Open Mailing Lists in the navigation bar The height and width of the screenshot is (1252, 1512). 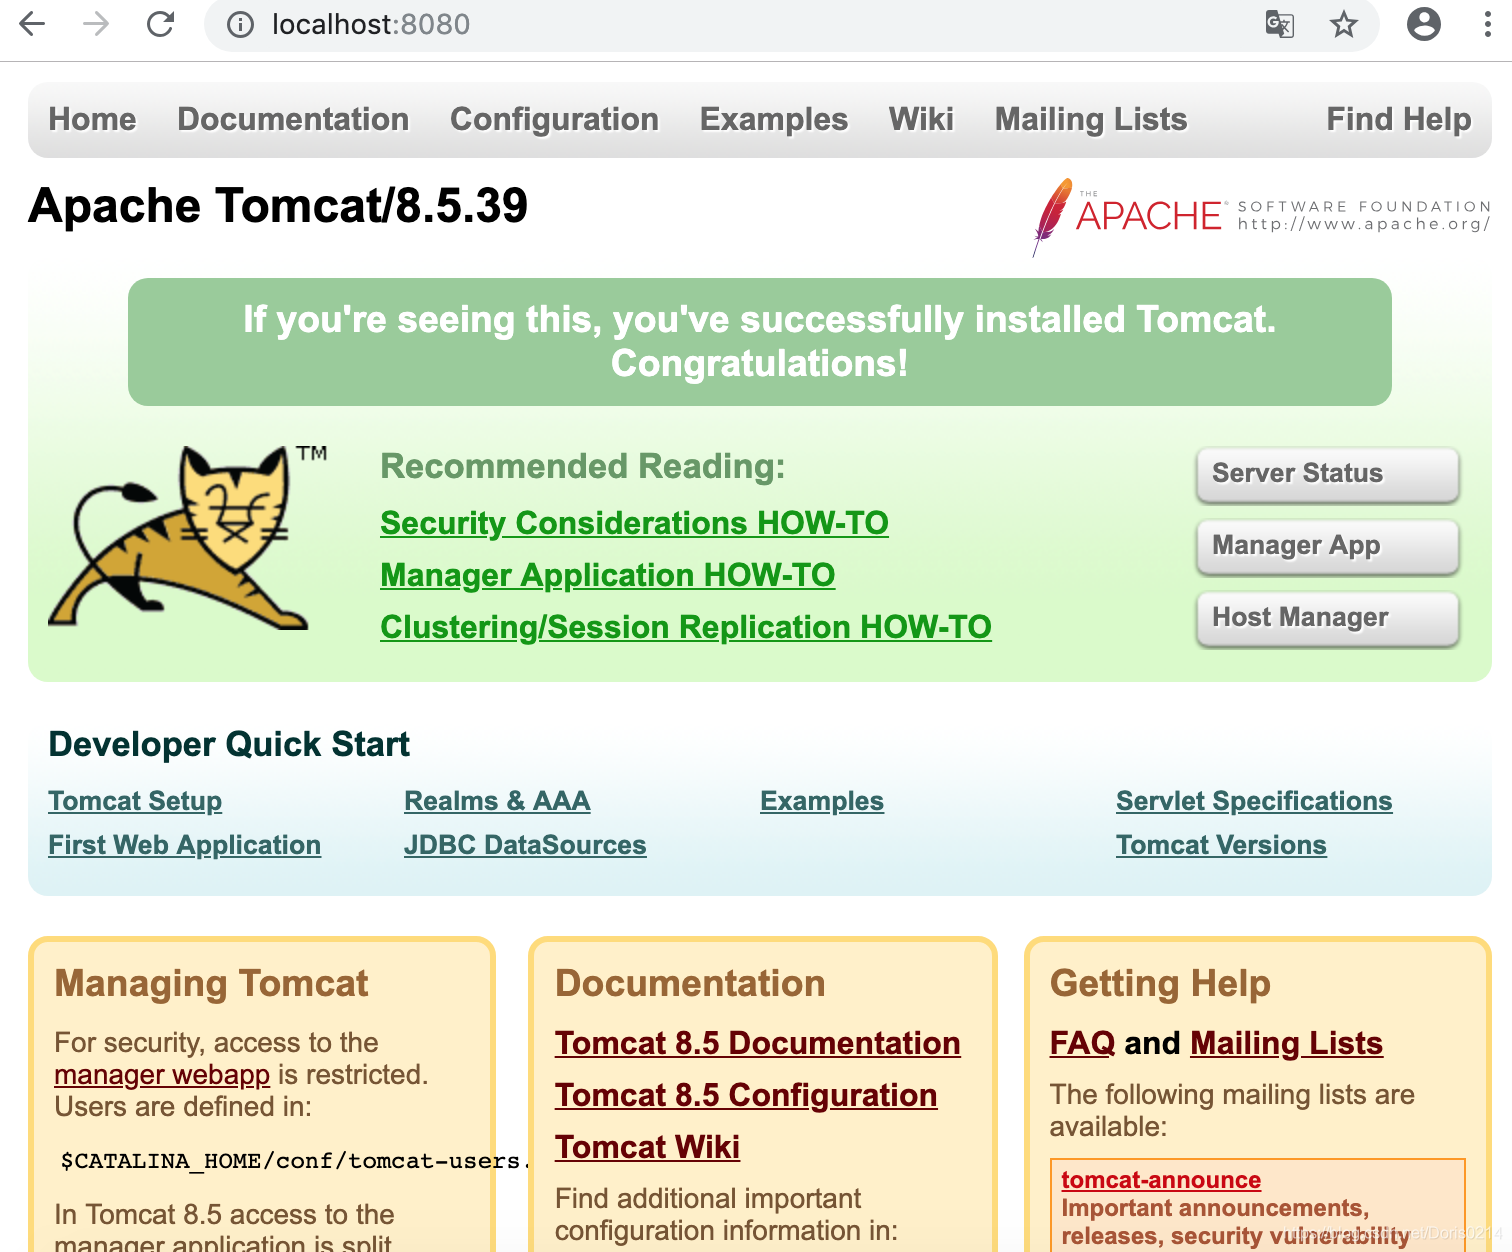[1091, 119]
